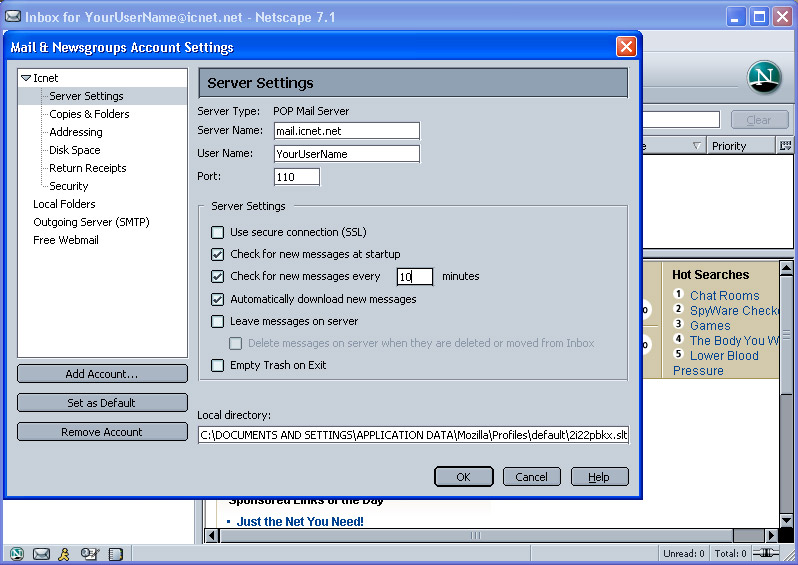
Task: Maximize the Netscape mail window
Action: 759,17
